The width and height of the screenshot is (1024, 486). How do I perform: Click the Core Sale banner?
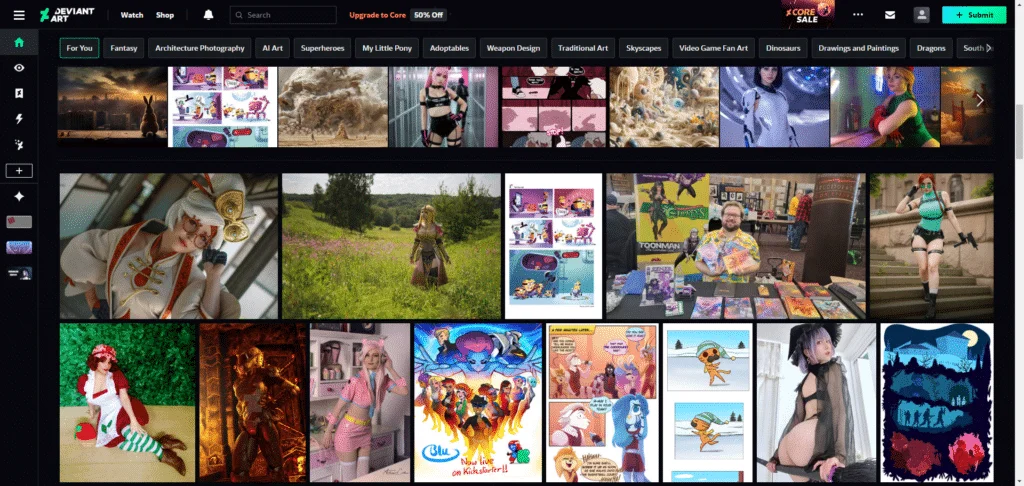[807, 14]
